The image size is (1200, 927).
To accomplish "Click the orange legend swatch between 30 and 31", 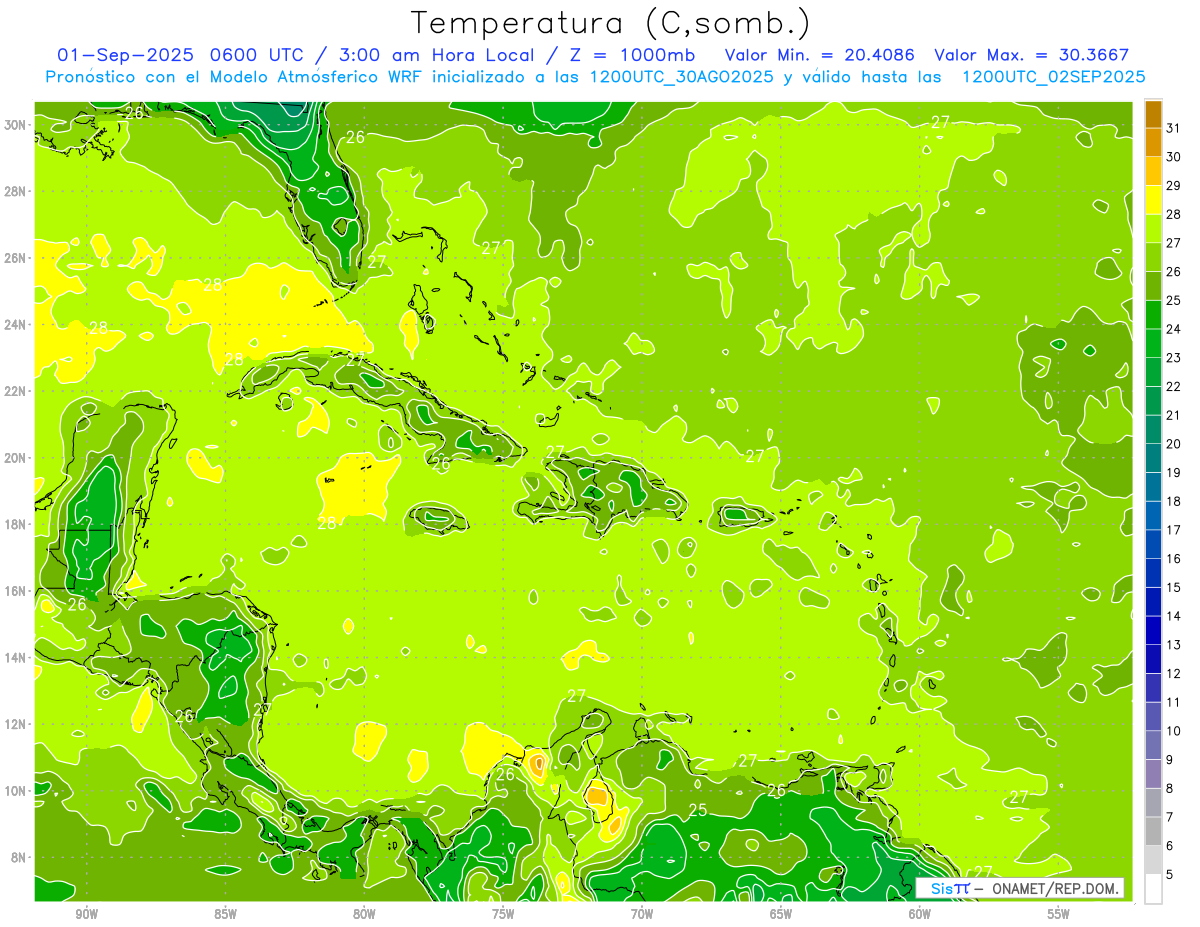I will [x=1153, y=142].
